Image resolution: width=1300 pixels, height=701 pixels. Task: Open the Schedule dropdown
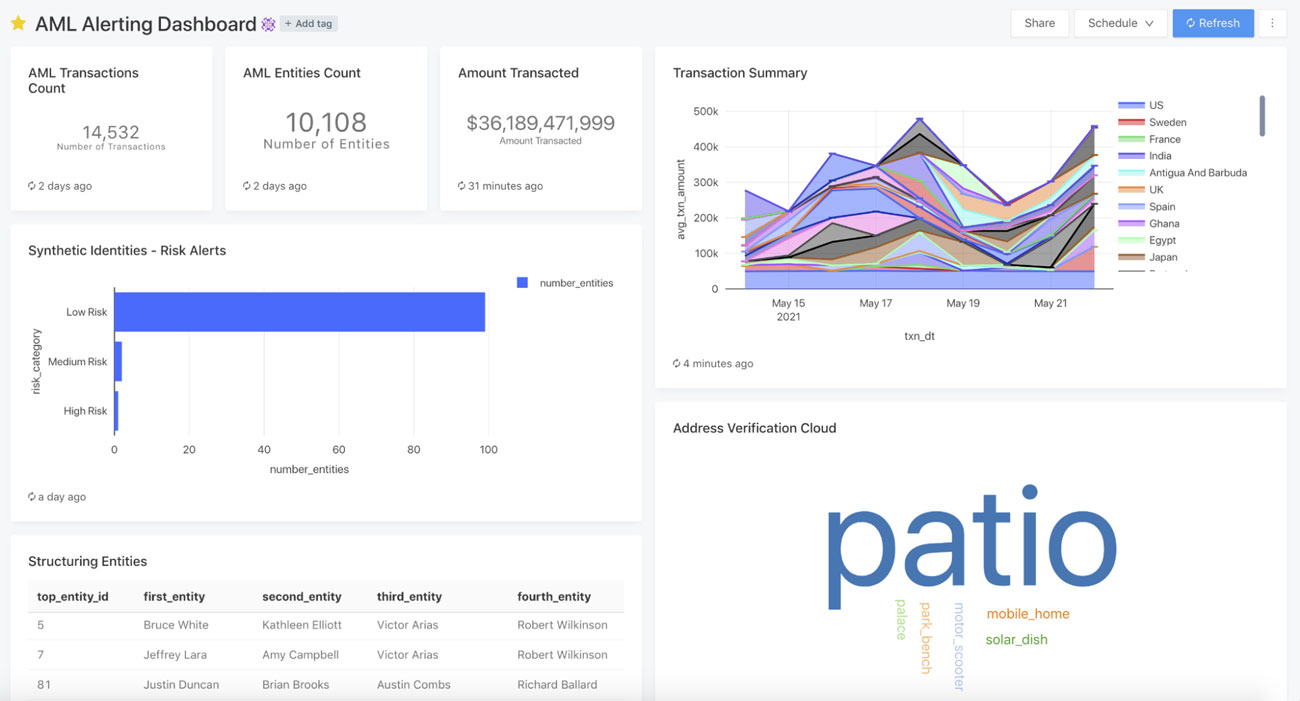[1120, 23]
